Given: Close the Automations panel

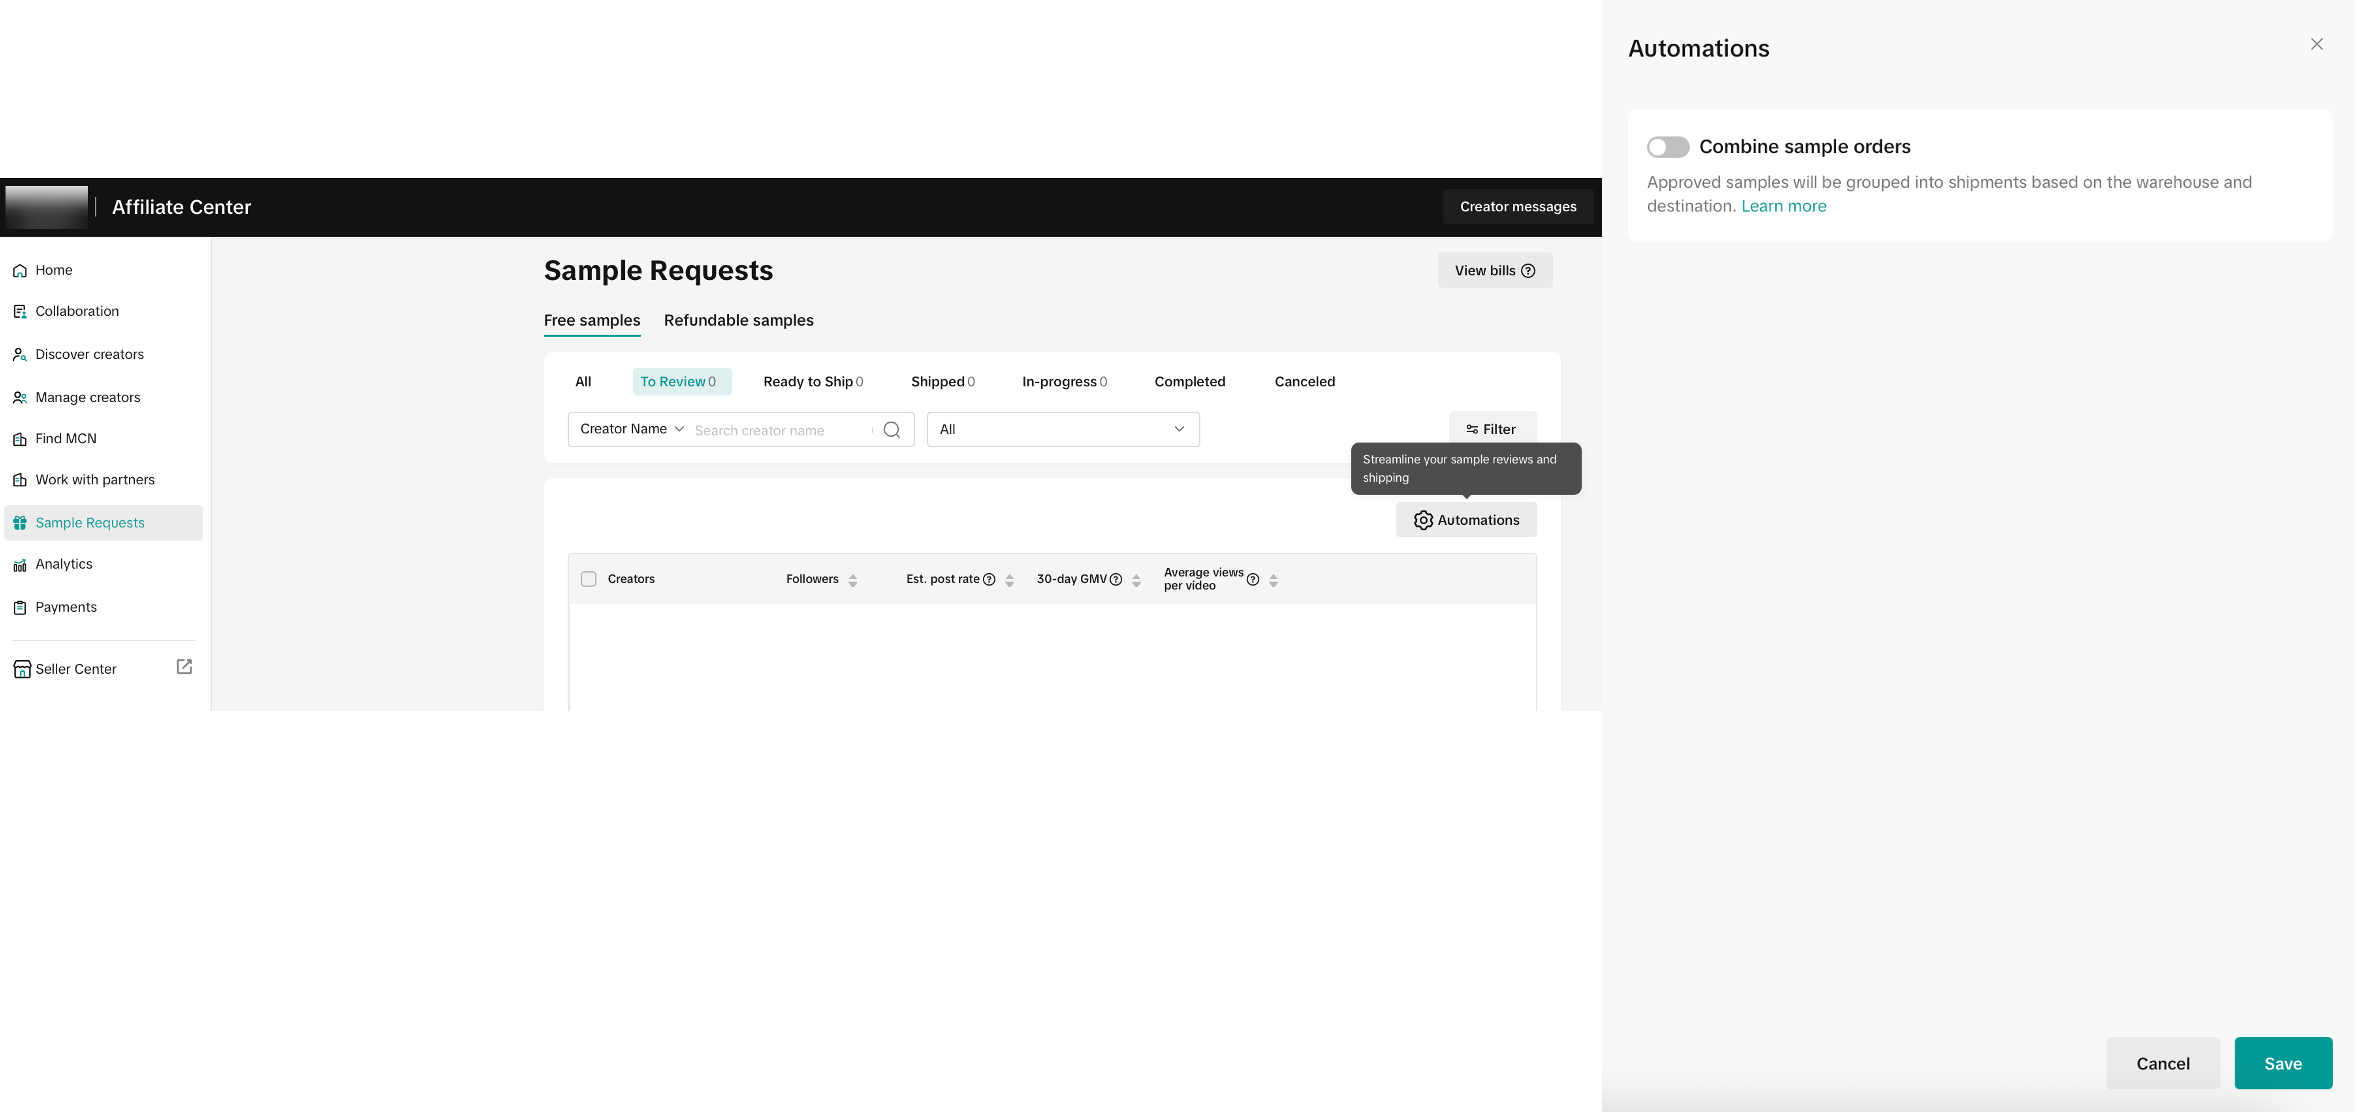Looking at the screenshot, I should pos(2316,44).
